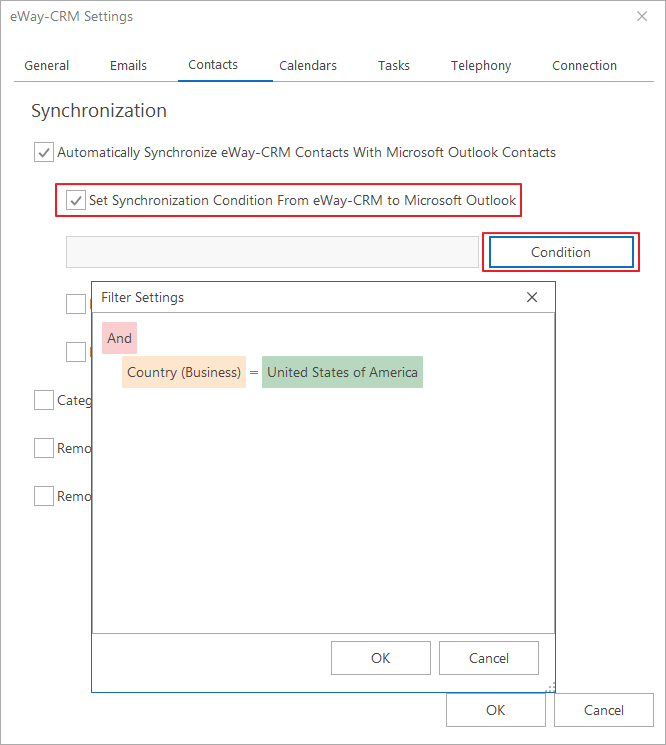The width and height of the screenshot is (666, 745).
Task: Toggle Automatically Synchronize eWay-CRM Contacts checkbox
Action: 44,153
